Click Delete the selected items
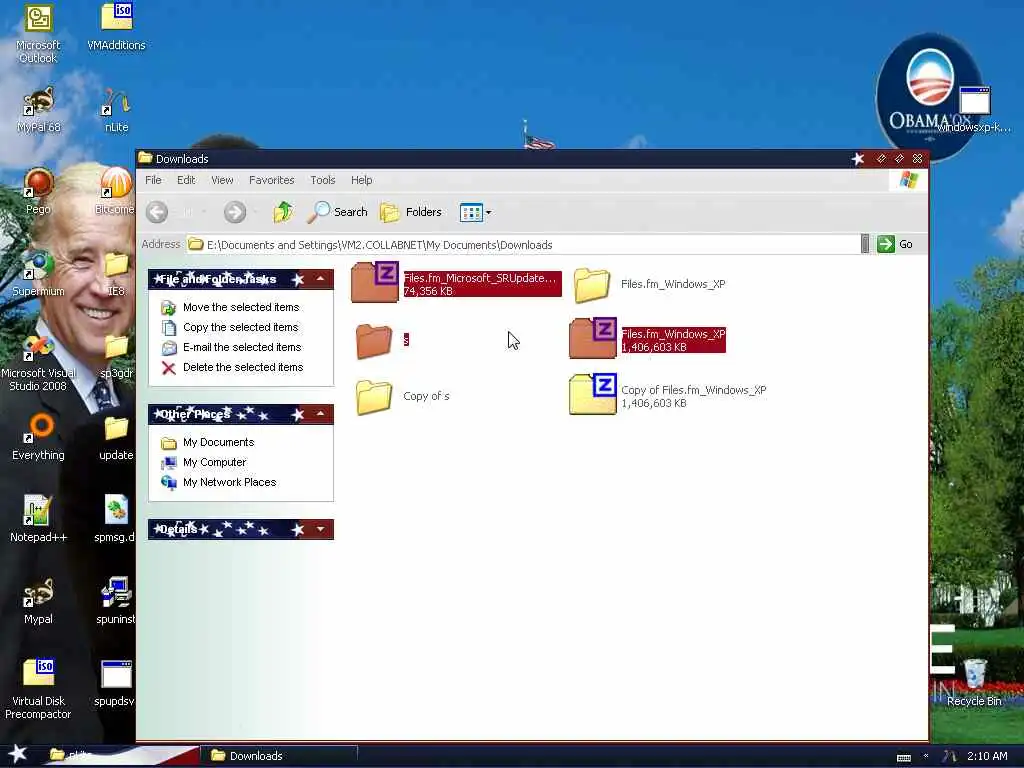This screenshot has width=1024, height=768. click(x=243, y=368)
